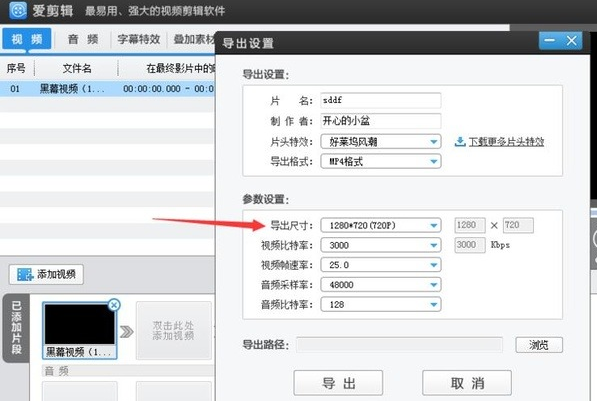The image size is (597, 401).
Task: Click the 片名 input field containing sddf
Action: tap(381, 101)
